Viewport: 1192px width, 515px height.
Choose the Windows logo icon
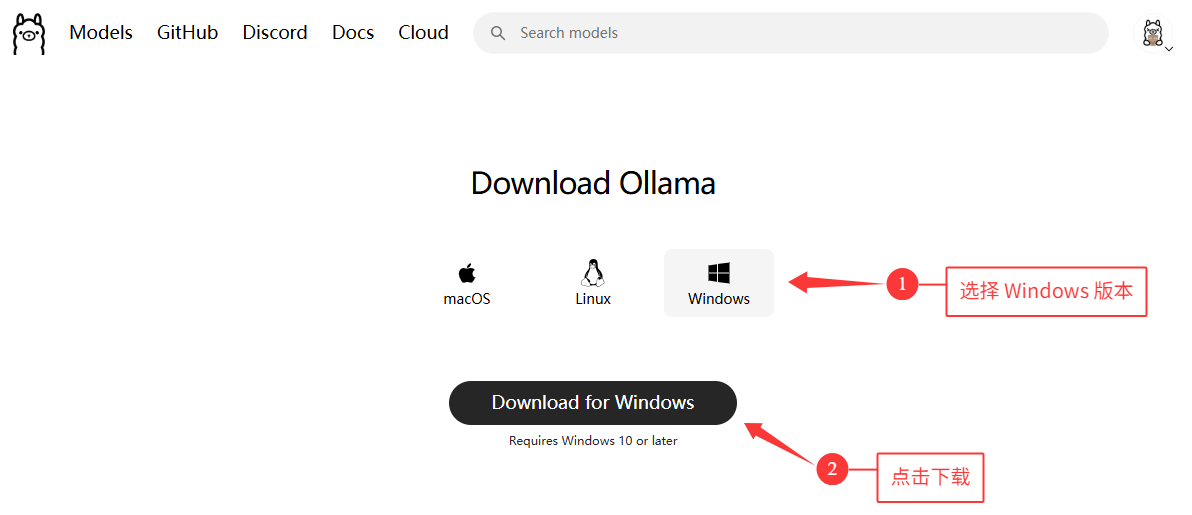click(718, 273)
